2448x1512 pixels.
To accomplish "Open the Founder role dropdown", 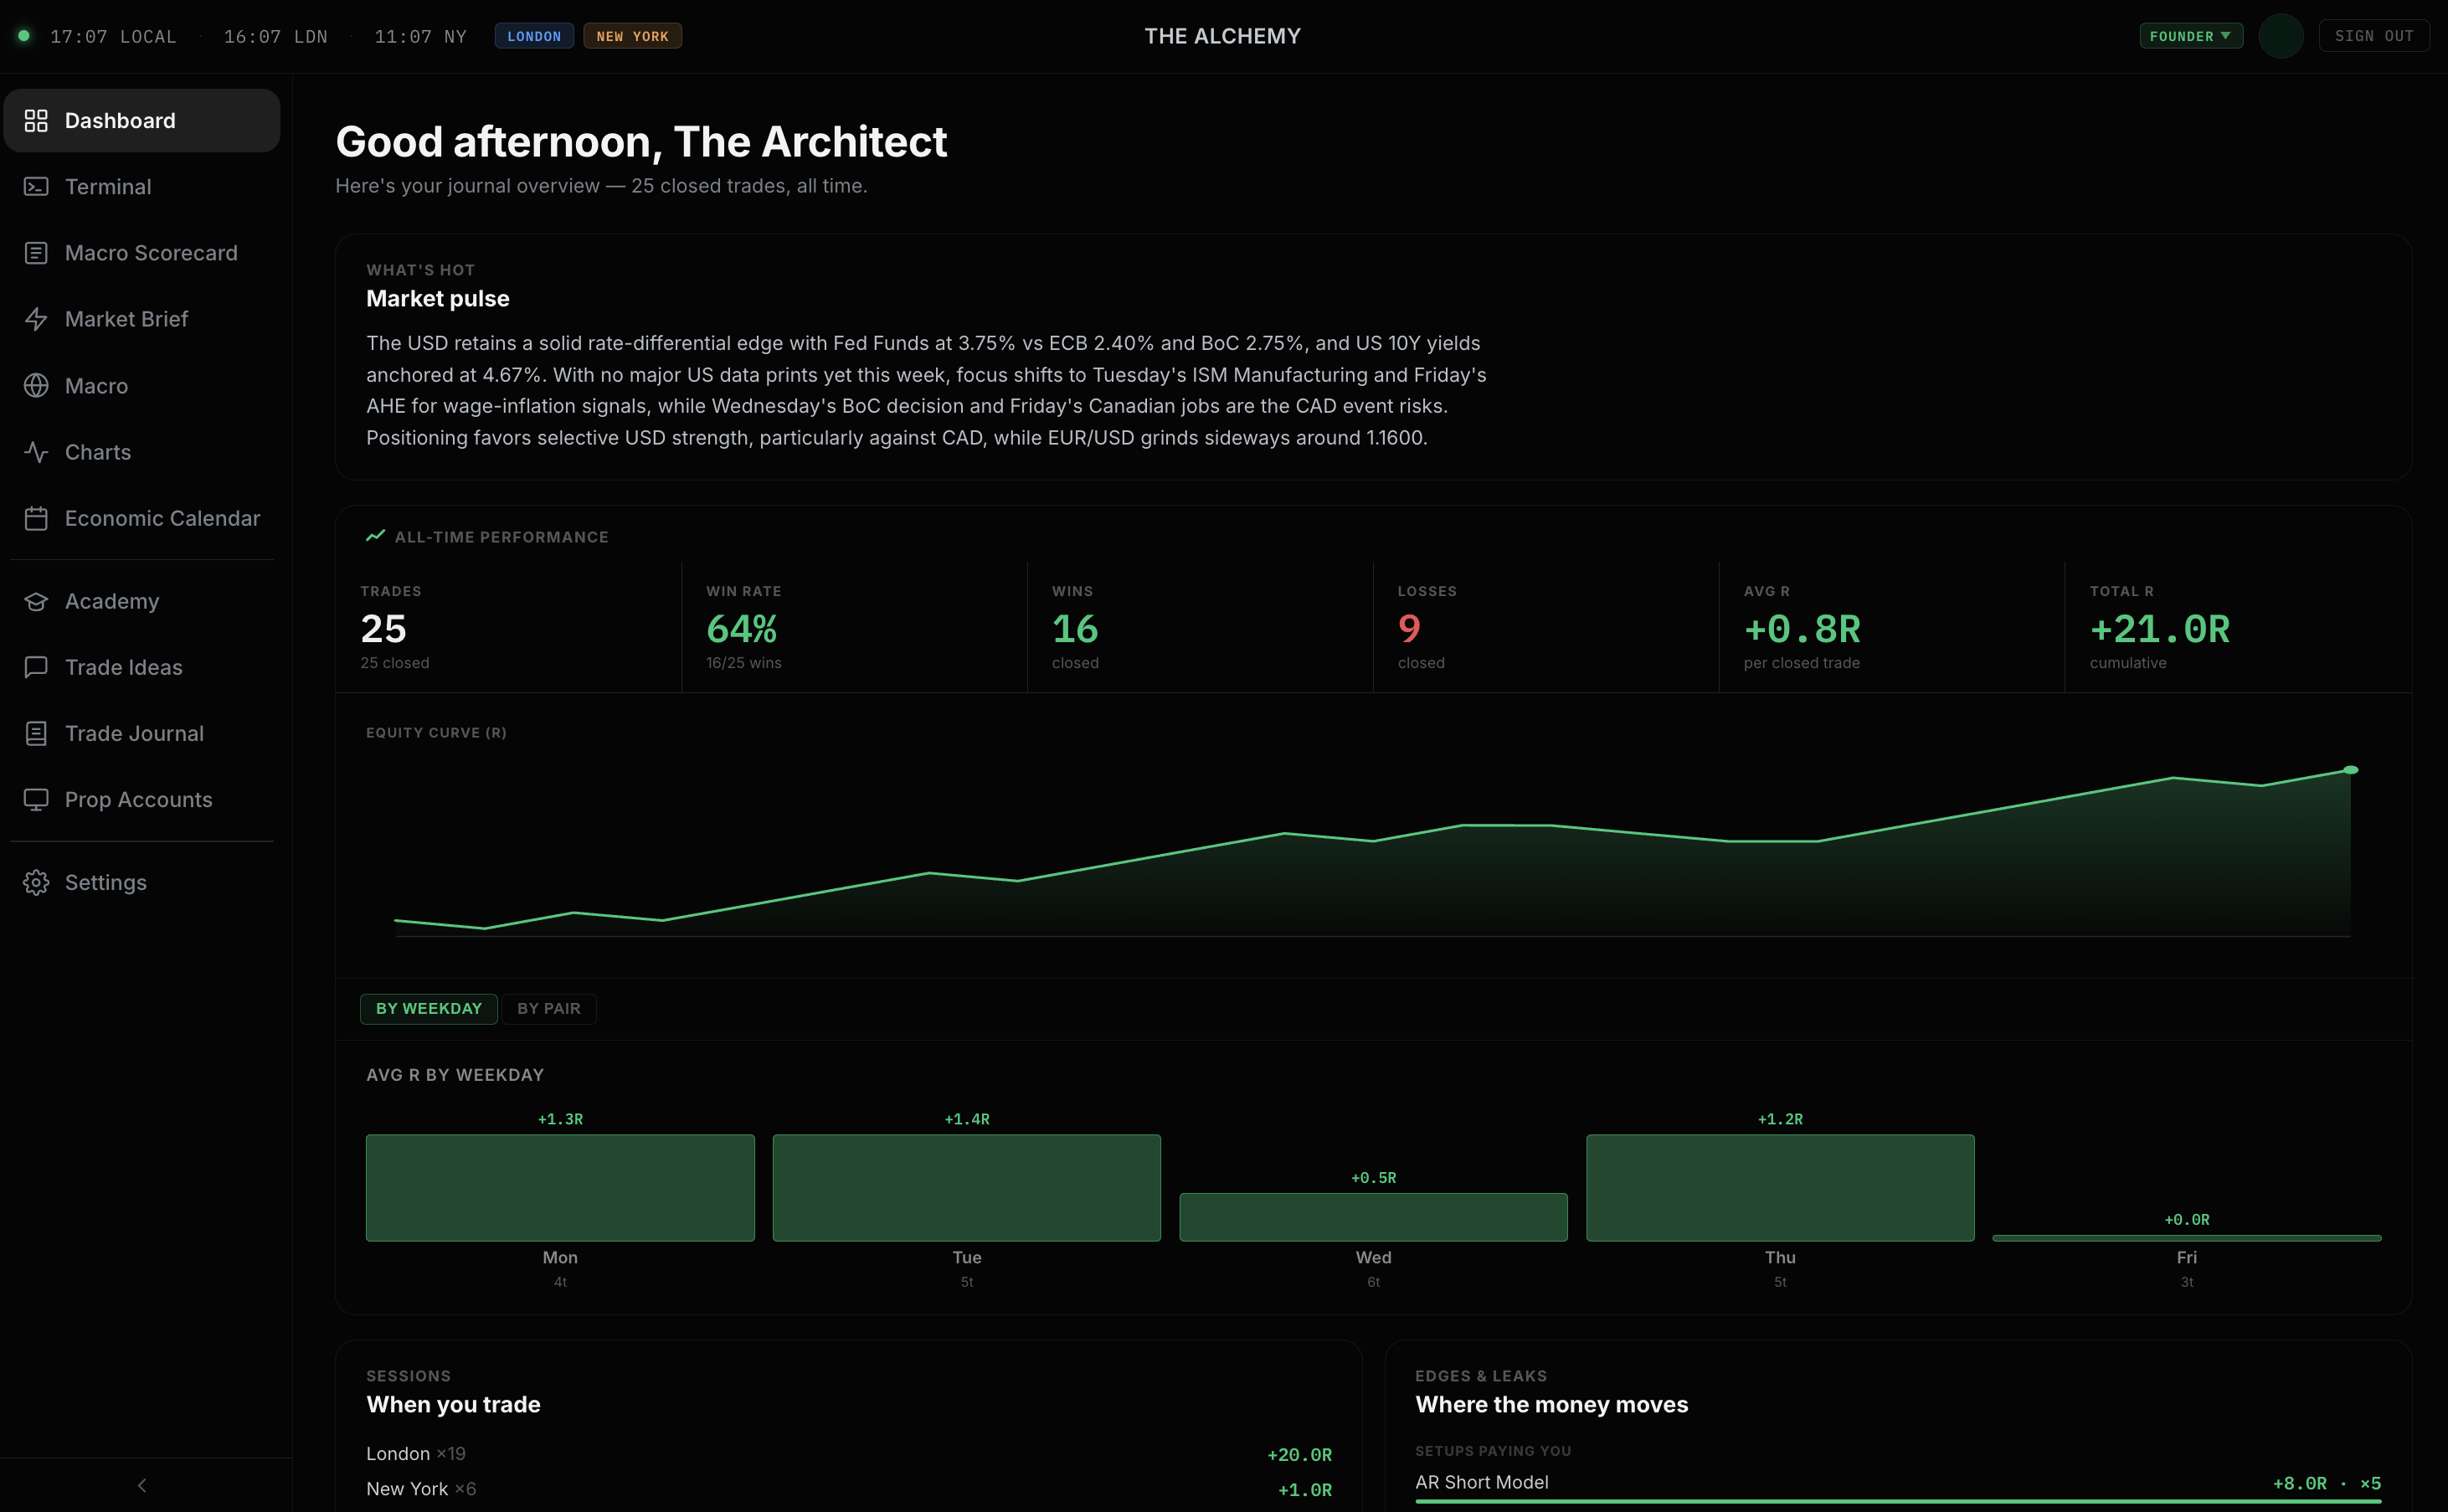I will pos(2190,36).
